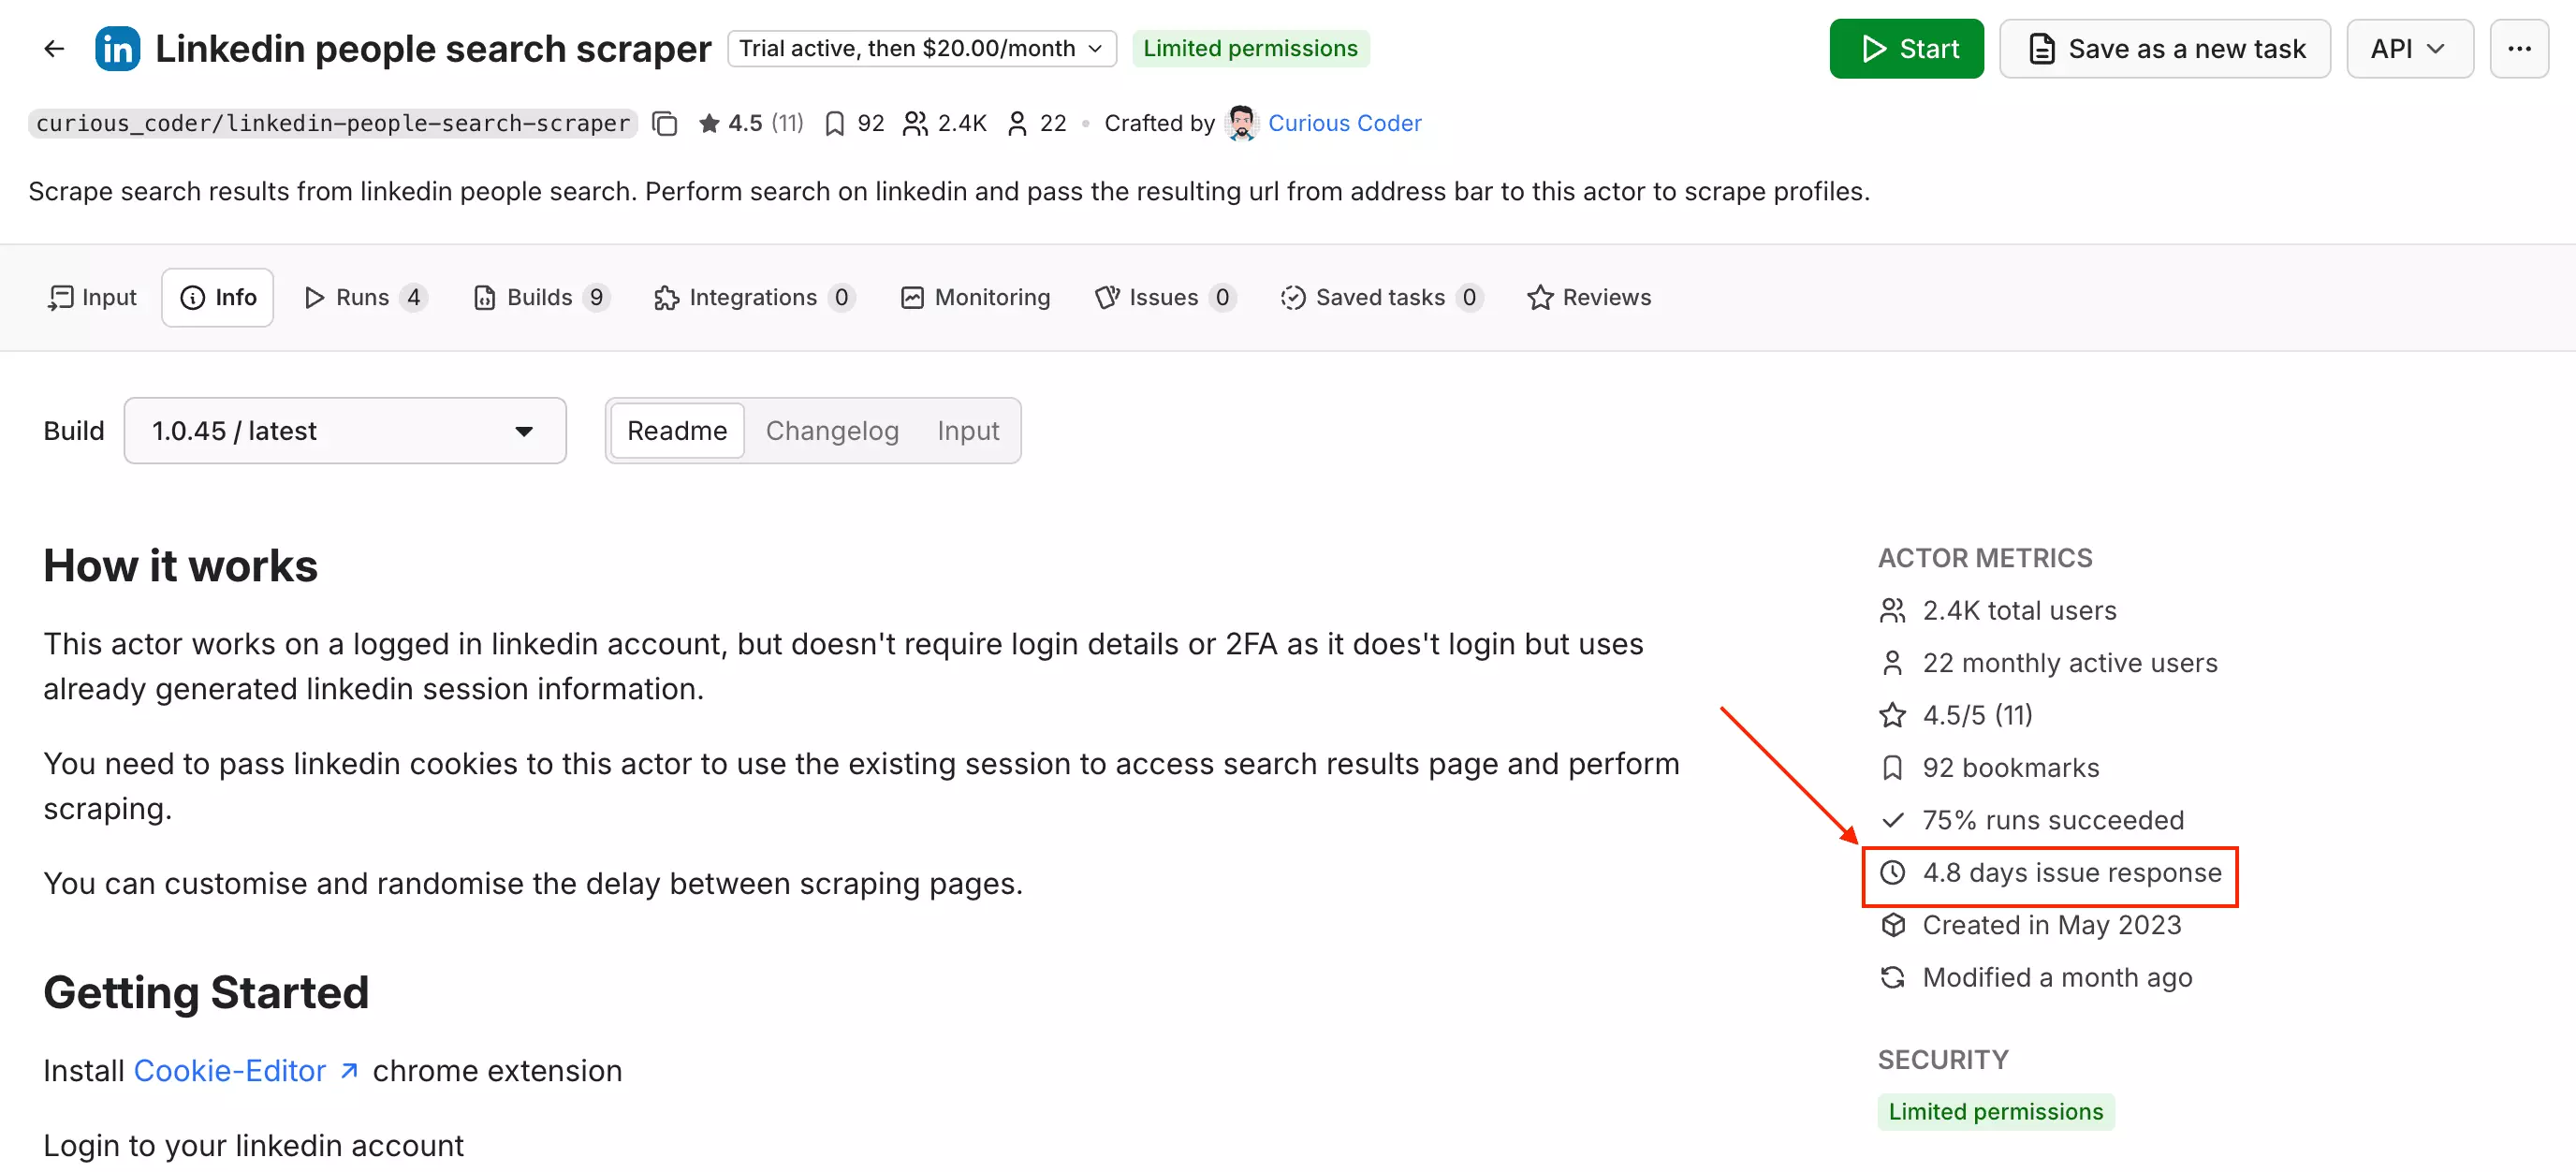
Task: Open the Reviews tab
Action: click(1588, 297)
